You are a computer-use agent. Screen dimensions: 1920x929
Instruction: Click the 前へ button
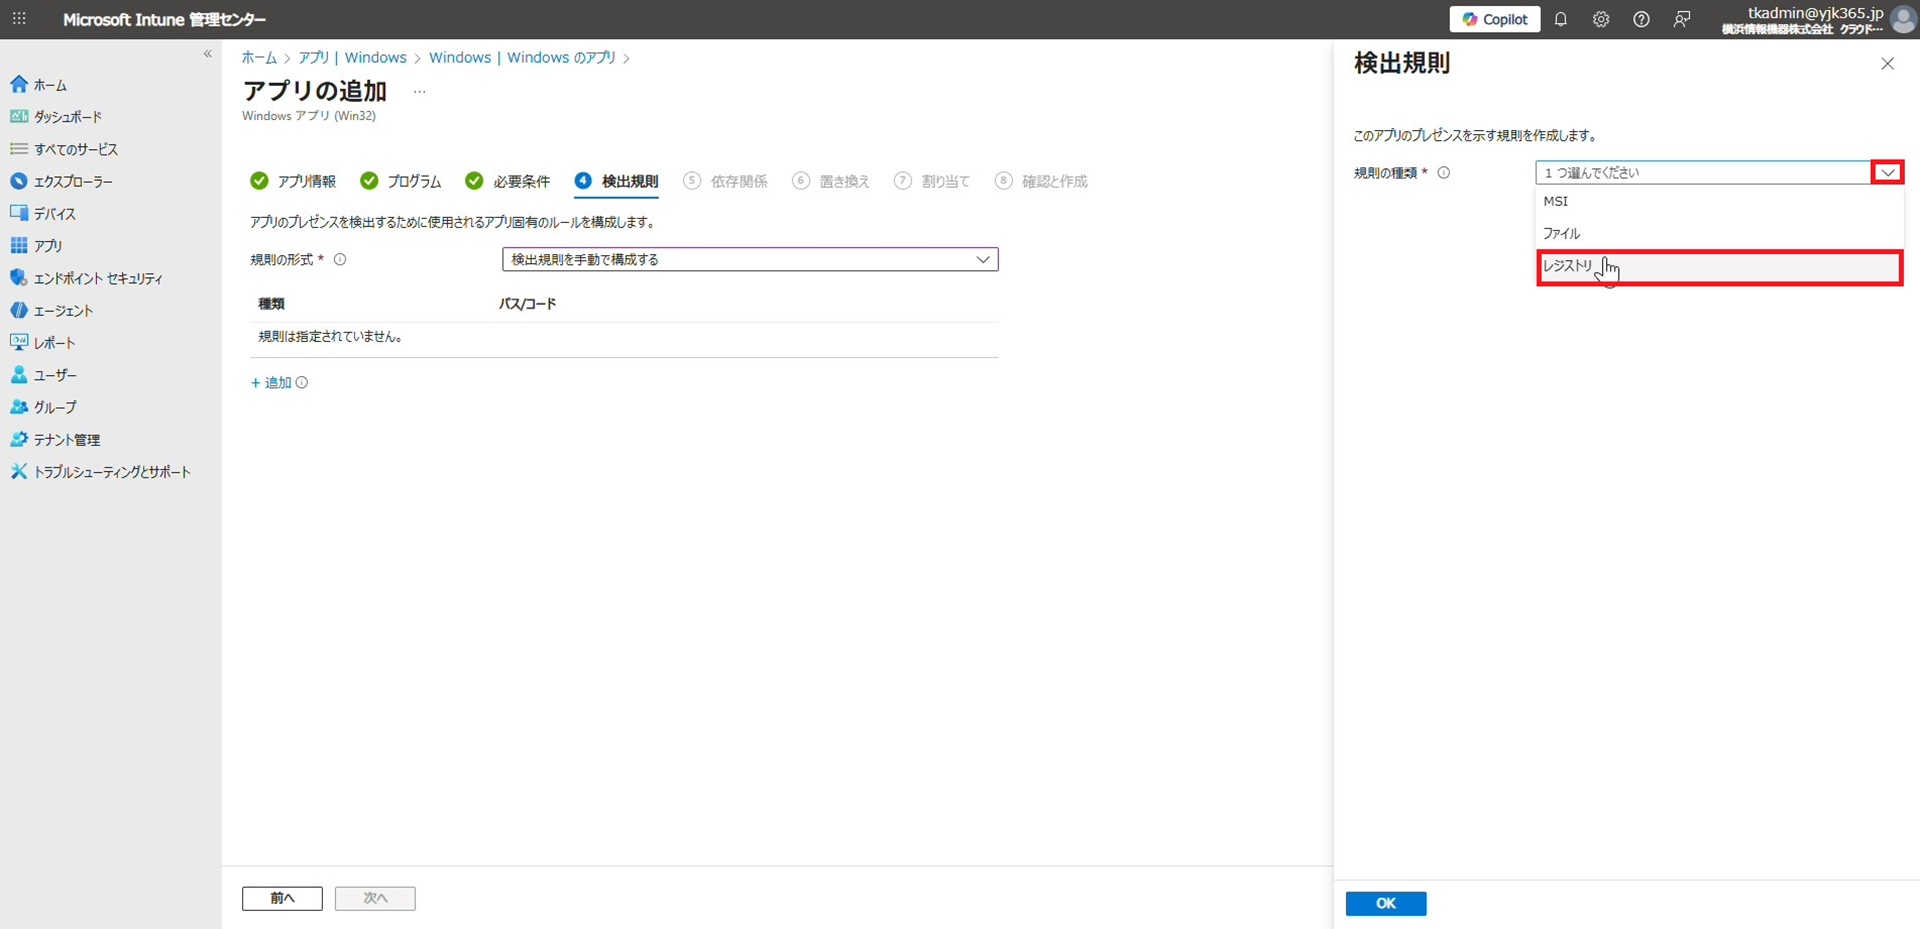282,898
